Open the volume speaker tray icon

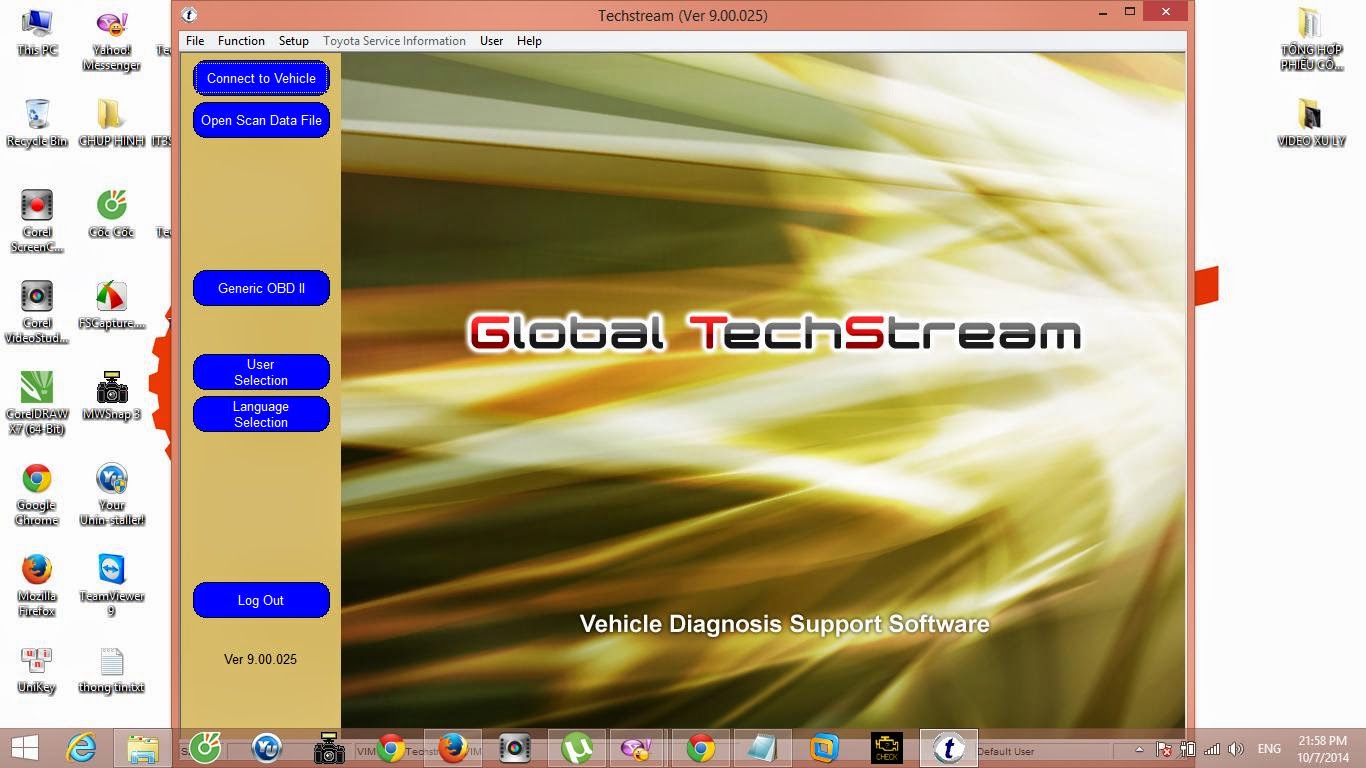pos(1236,749)
